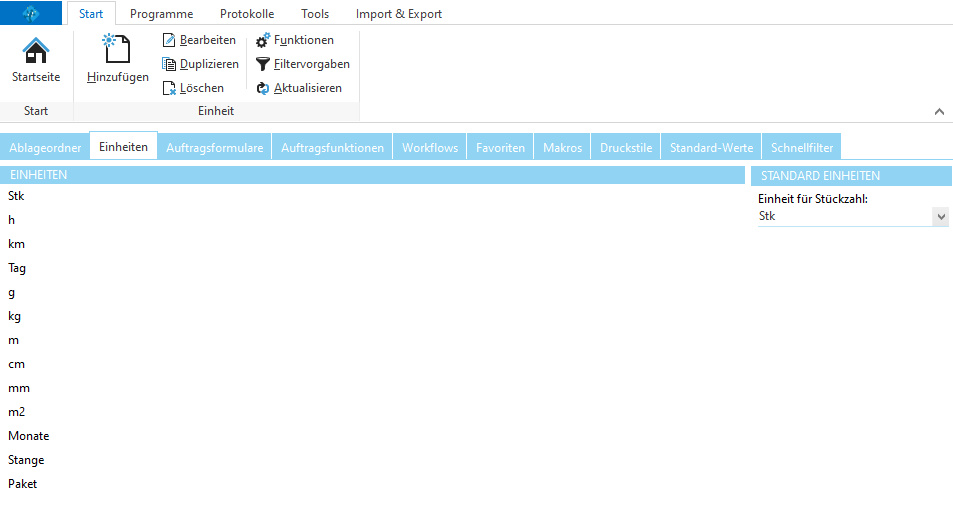This screenshot has width=953, height=514.
Task: Click the Löschen delete icon
Action: (x=169, y=88)
